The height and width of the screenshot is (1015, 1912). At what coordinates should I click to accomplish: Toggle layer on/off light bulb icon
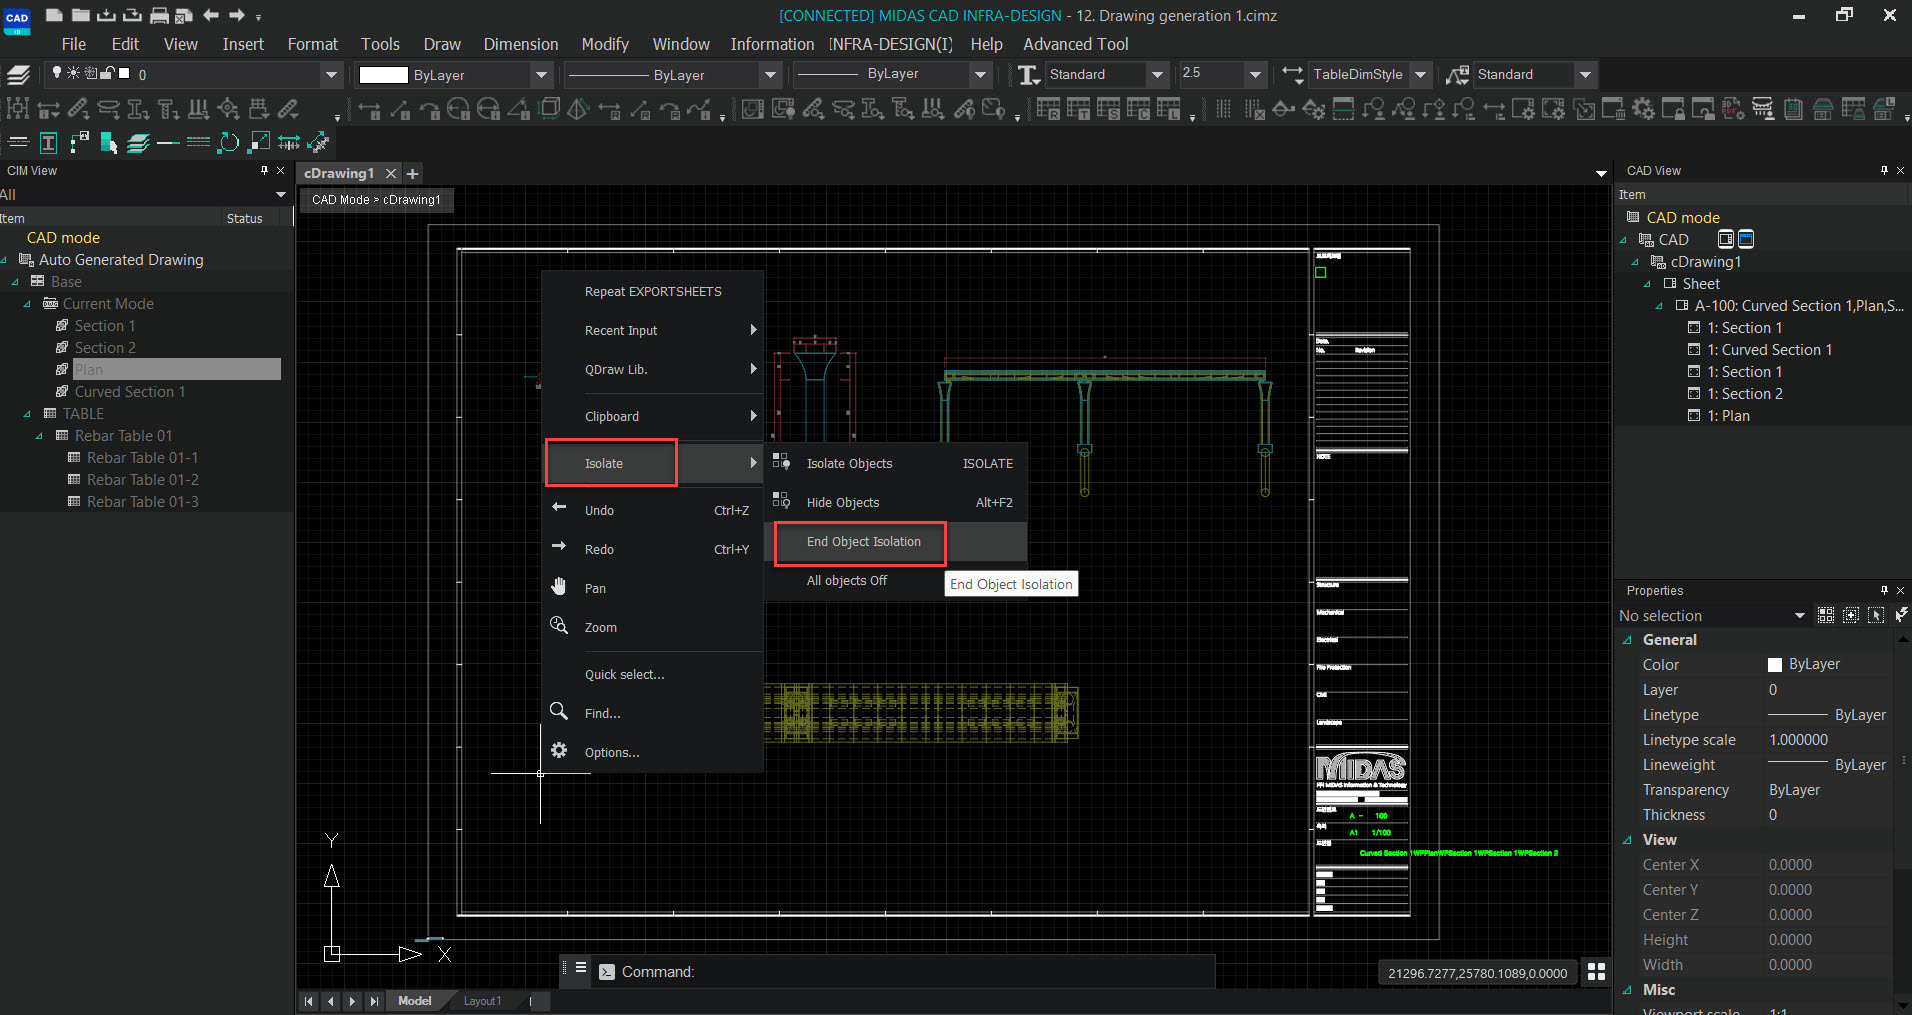click(x=57, y=73)
